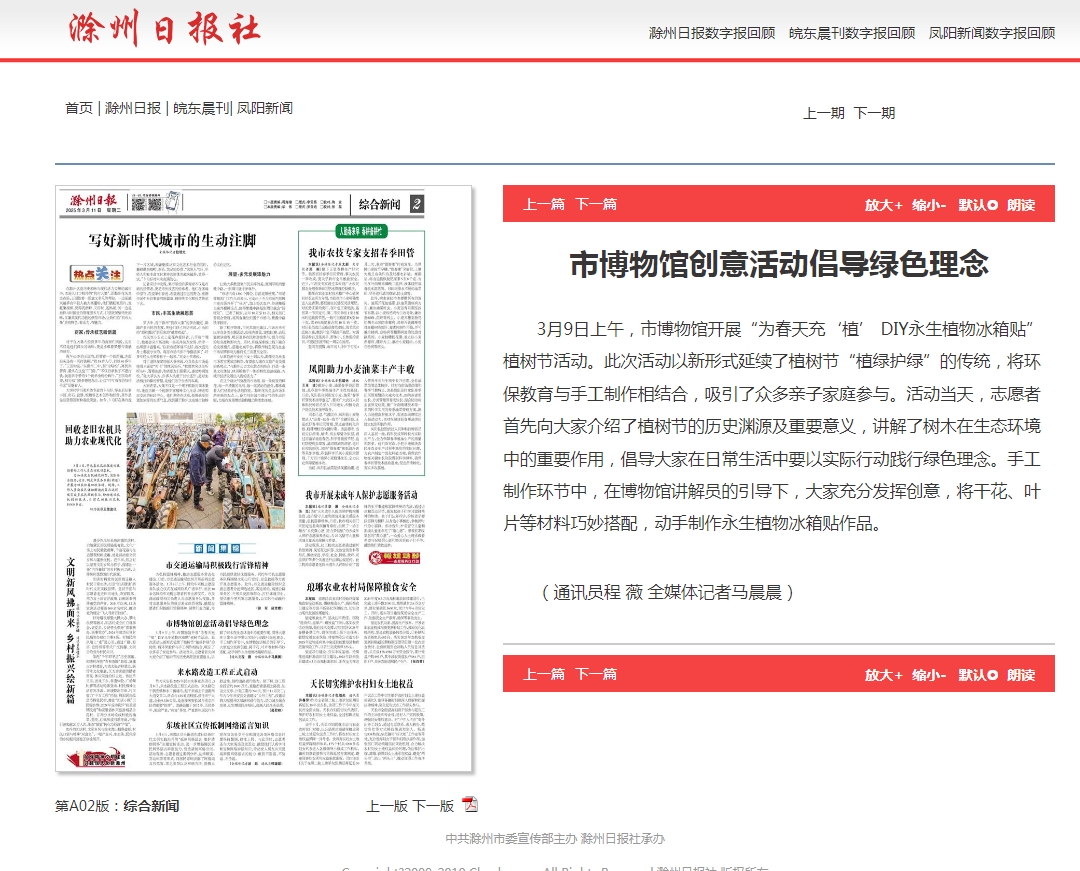The width and height of the screenshot is (1080, 871).
Task: Go to next page 下一版
Action: 433,805
